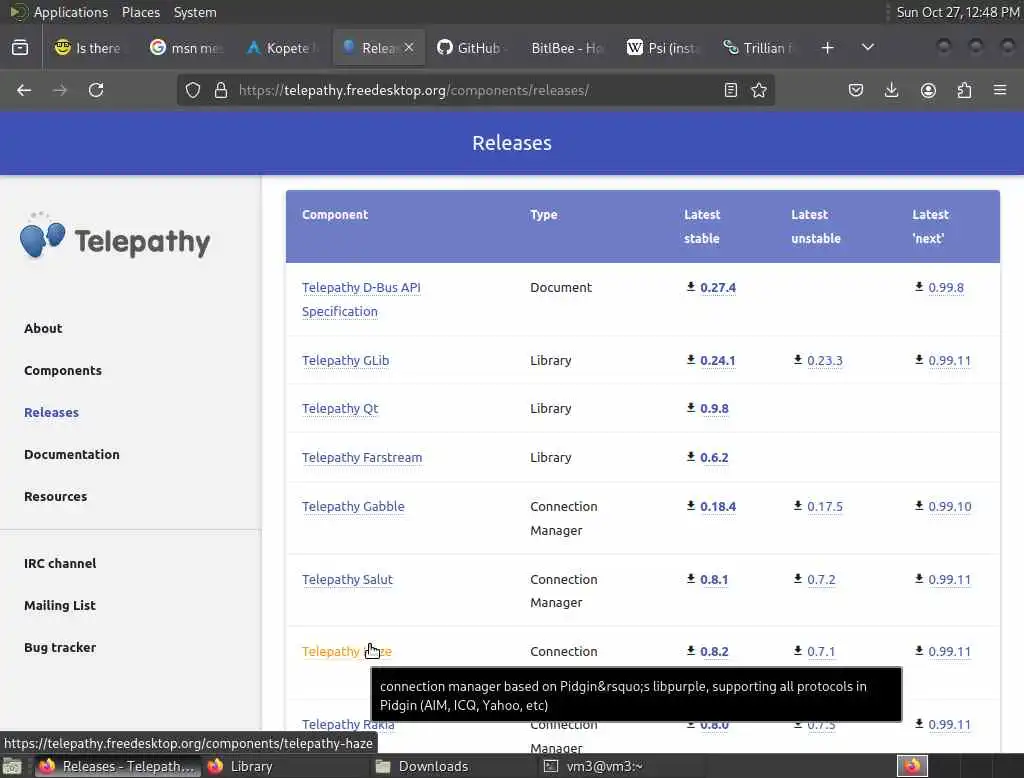Open the Telepathy Gabble component link
This screenshot has height=778, width=1024.
353,506
